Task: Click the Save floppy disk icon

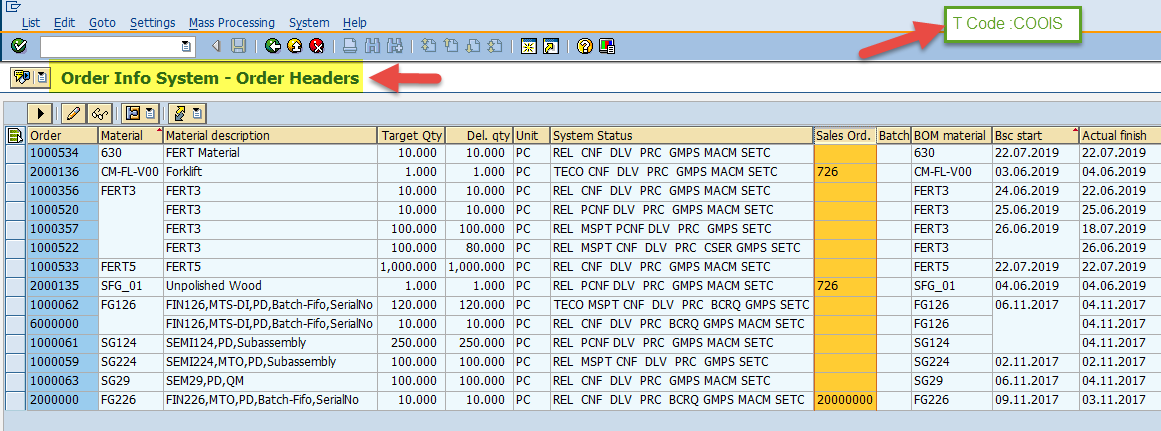Action: (x=238, y=46)
